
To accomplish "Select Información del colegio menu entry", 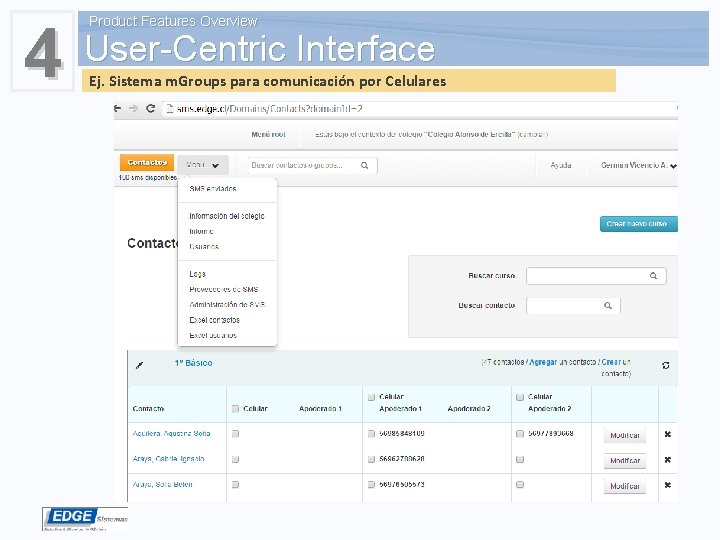I will (227, 216).
